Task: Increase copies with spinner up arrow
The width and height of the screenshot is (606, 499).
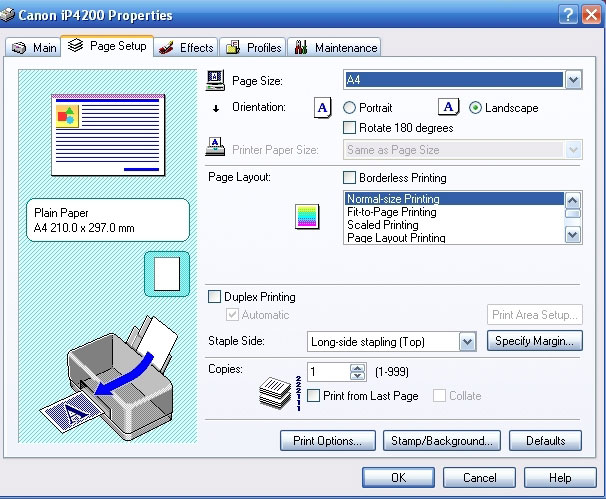Action: (x=357, y=368)
